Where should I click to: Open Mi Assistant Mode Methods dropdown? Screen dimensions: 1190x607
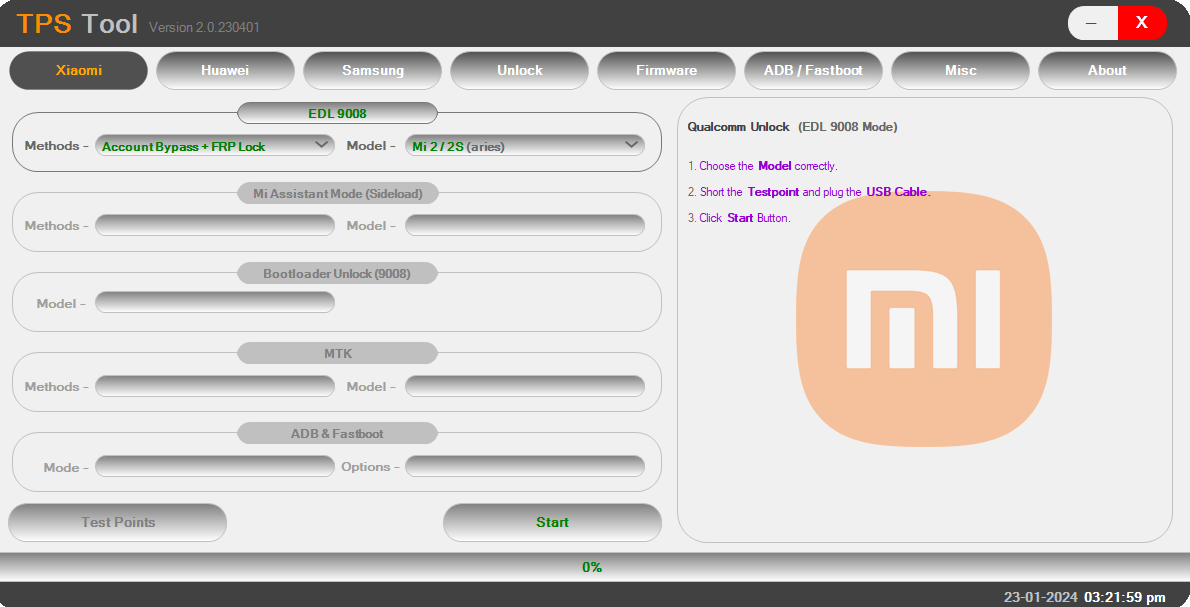pyautogui.click(x=215, y=226)
